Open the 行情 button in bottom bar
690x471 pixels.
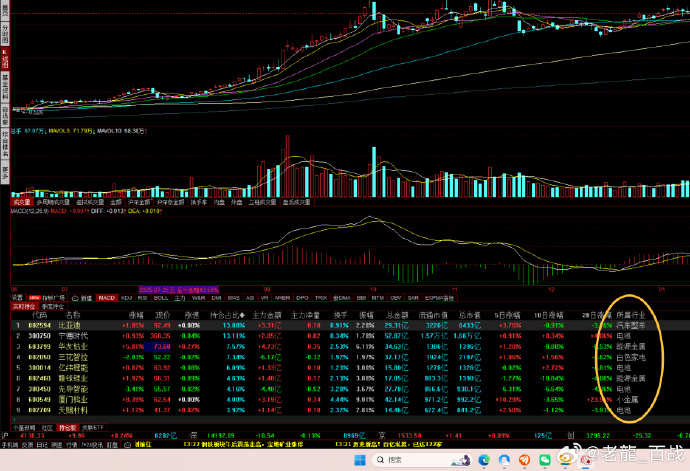pyautogui.click(x=71, y=445)
